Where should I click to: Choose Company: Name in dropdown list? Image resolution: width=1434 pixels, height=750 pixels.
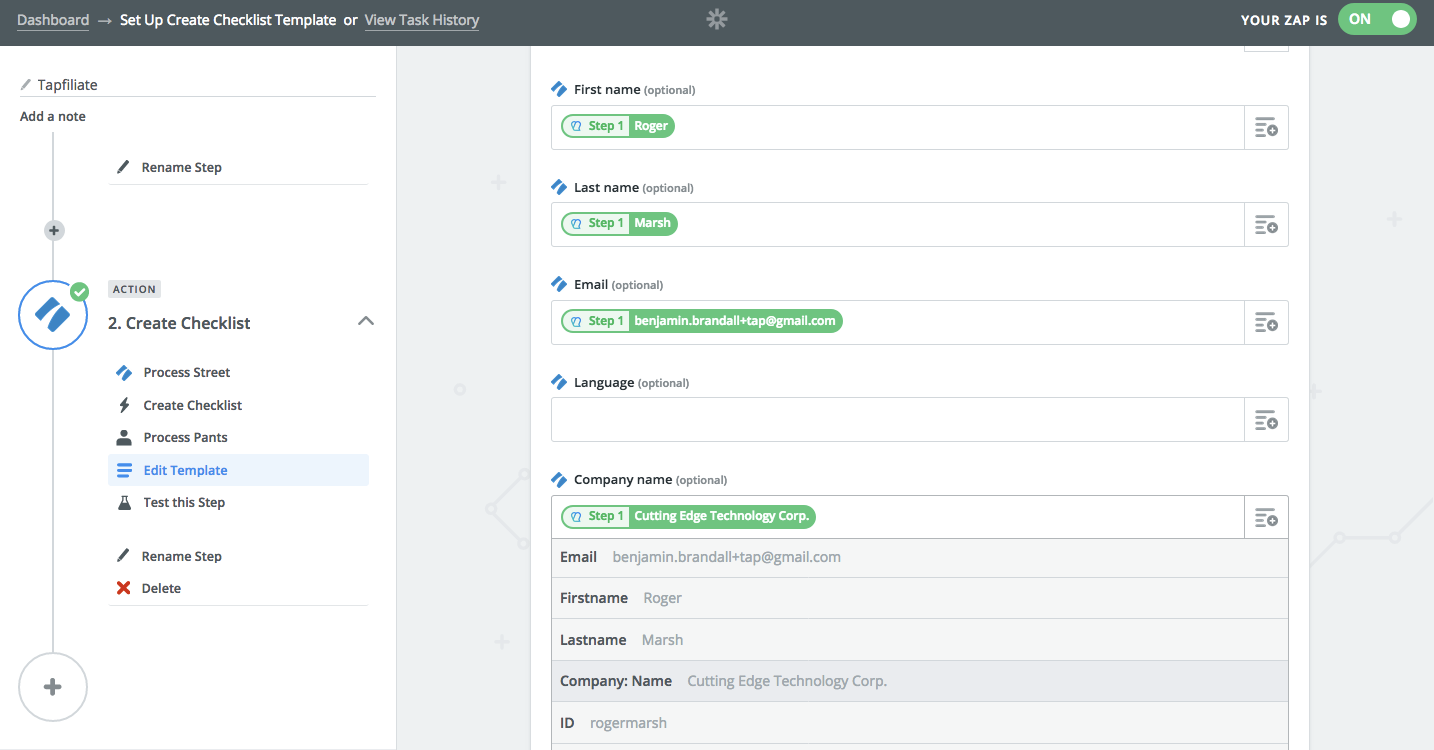(920, 681)
